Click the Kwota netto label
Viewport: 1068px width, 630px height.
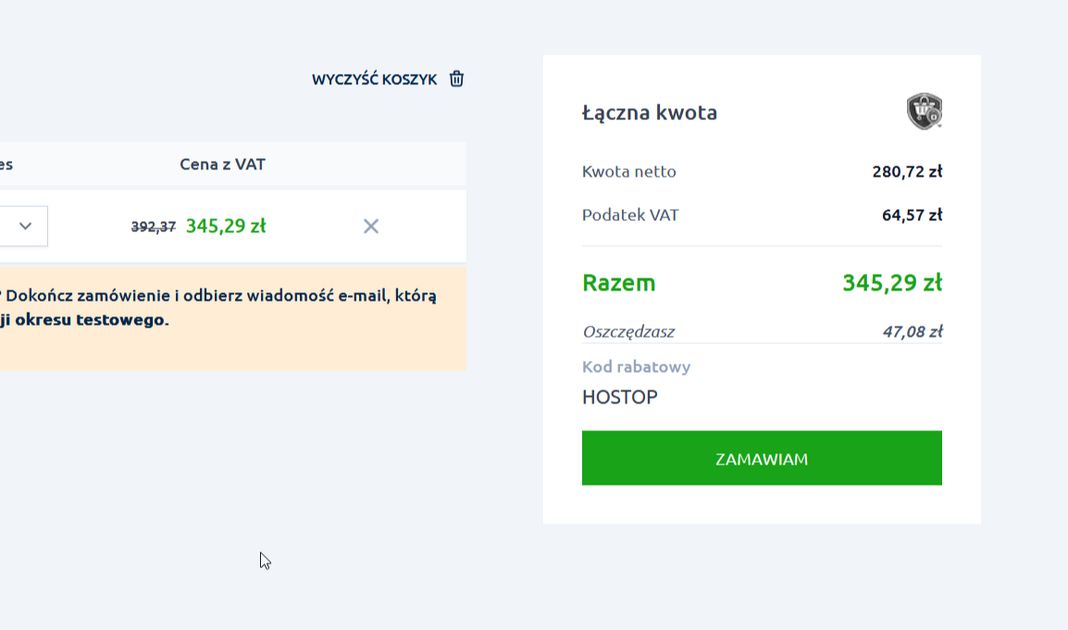tap(629, 171)
